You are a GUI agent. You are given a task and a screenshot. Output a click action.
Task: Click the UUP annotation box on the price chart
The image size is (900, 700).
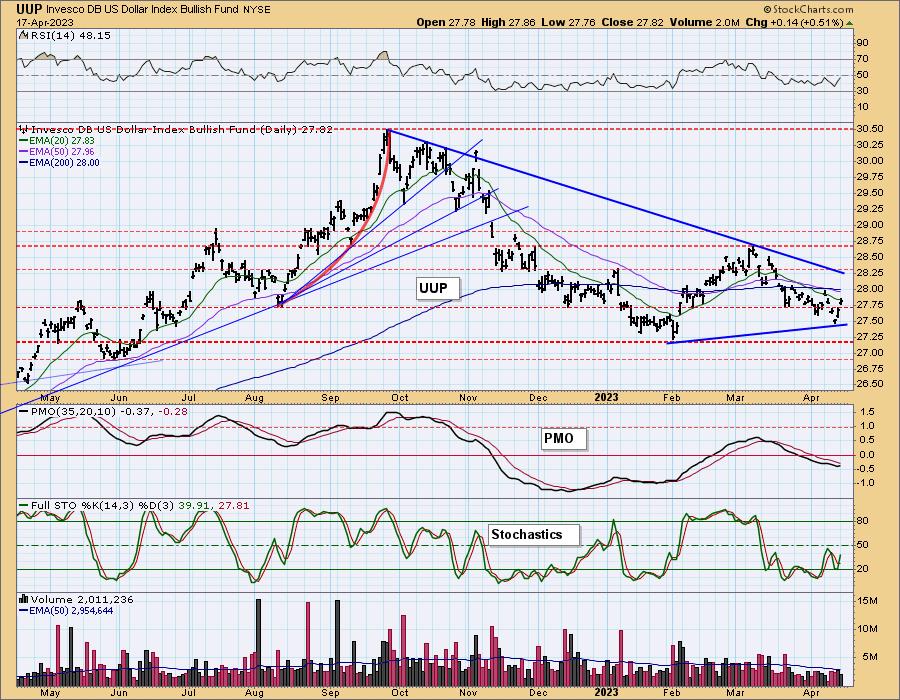click(438, 288)
